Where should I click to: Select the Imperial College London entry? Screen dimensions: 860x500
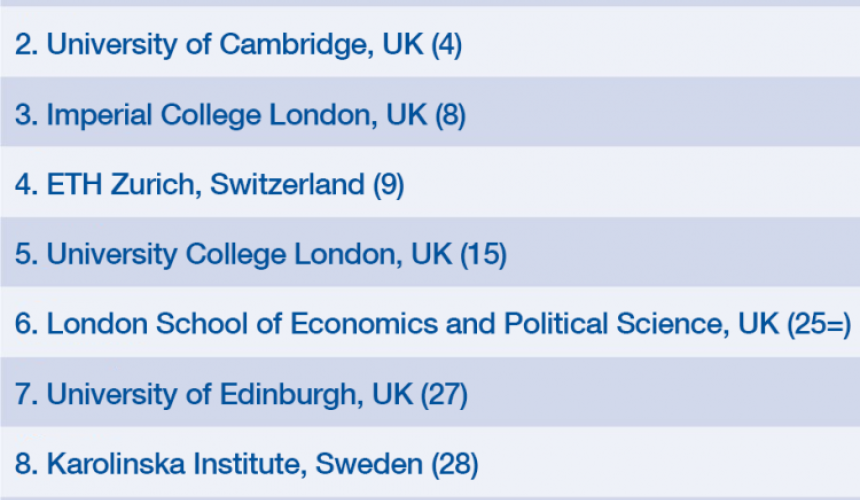tap(430, 112)
